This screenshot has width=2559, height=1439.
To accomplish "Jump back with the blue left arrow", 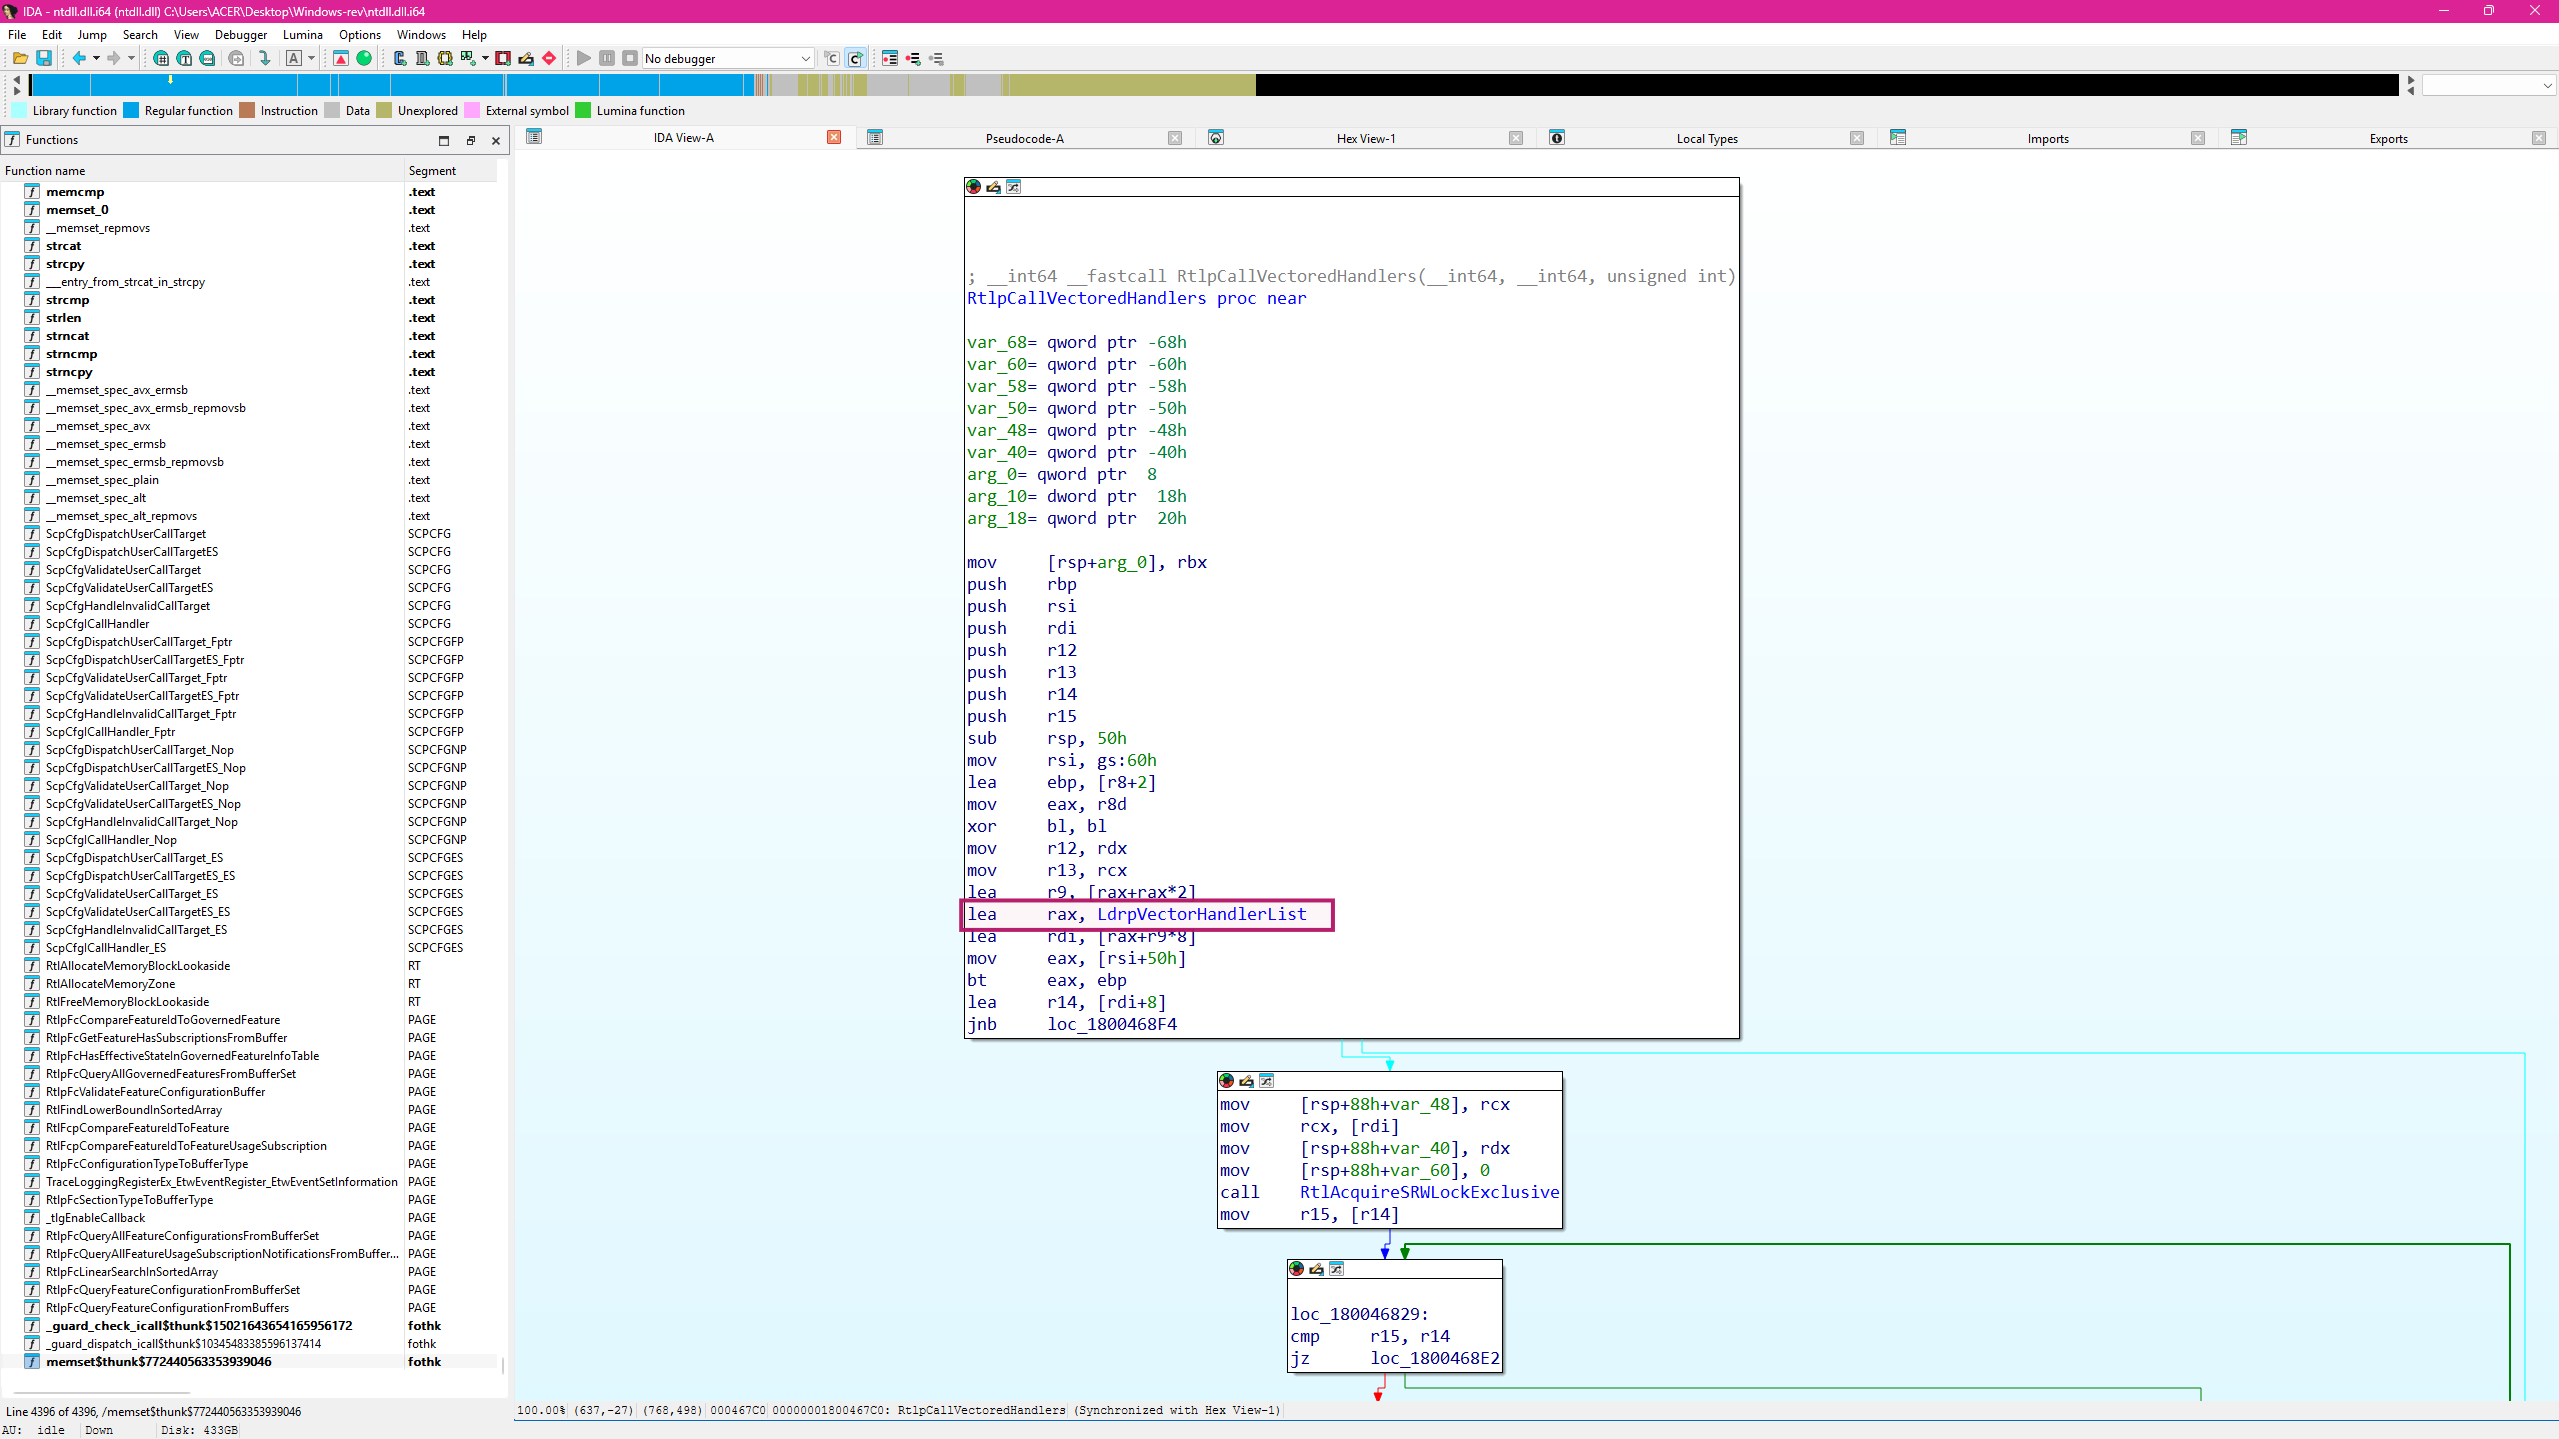I will pyautogui.click(x=79, y=58).
